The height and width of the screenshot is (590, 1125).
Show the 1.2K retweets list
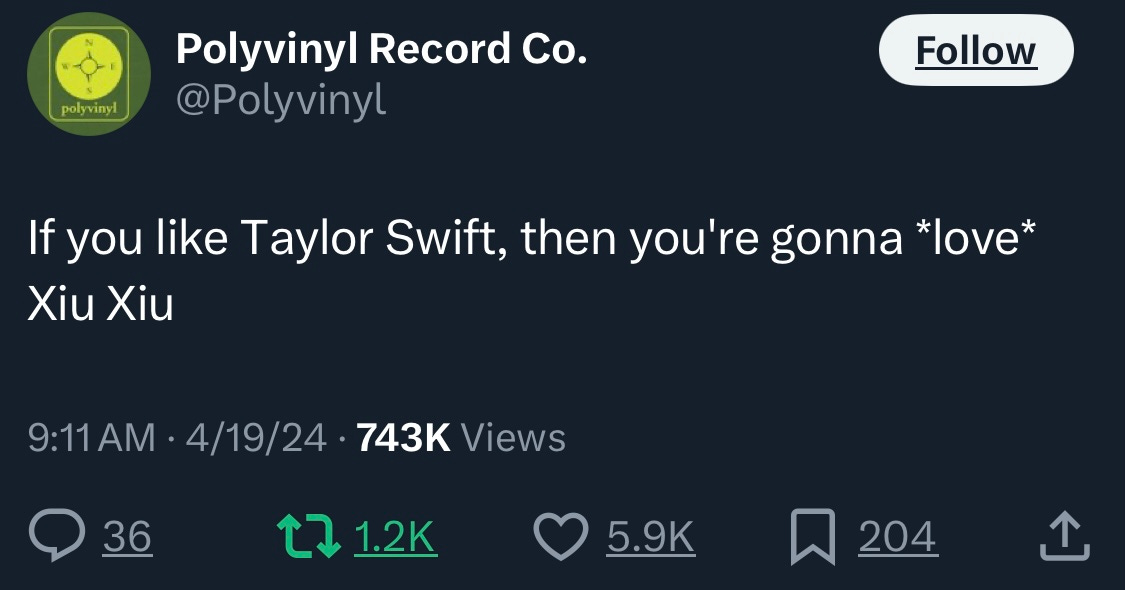(x=395, y=536)
